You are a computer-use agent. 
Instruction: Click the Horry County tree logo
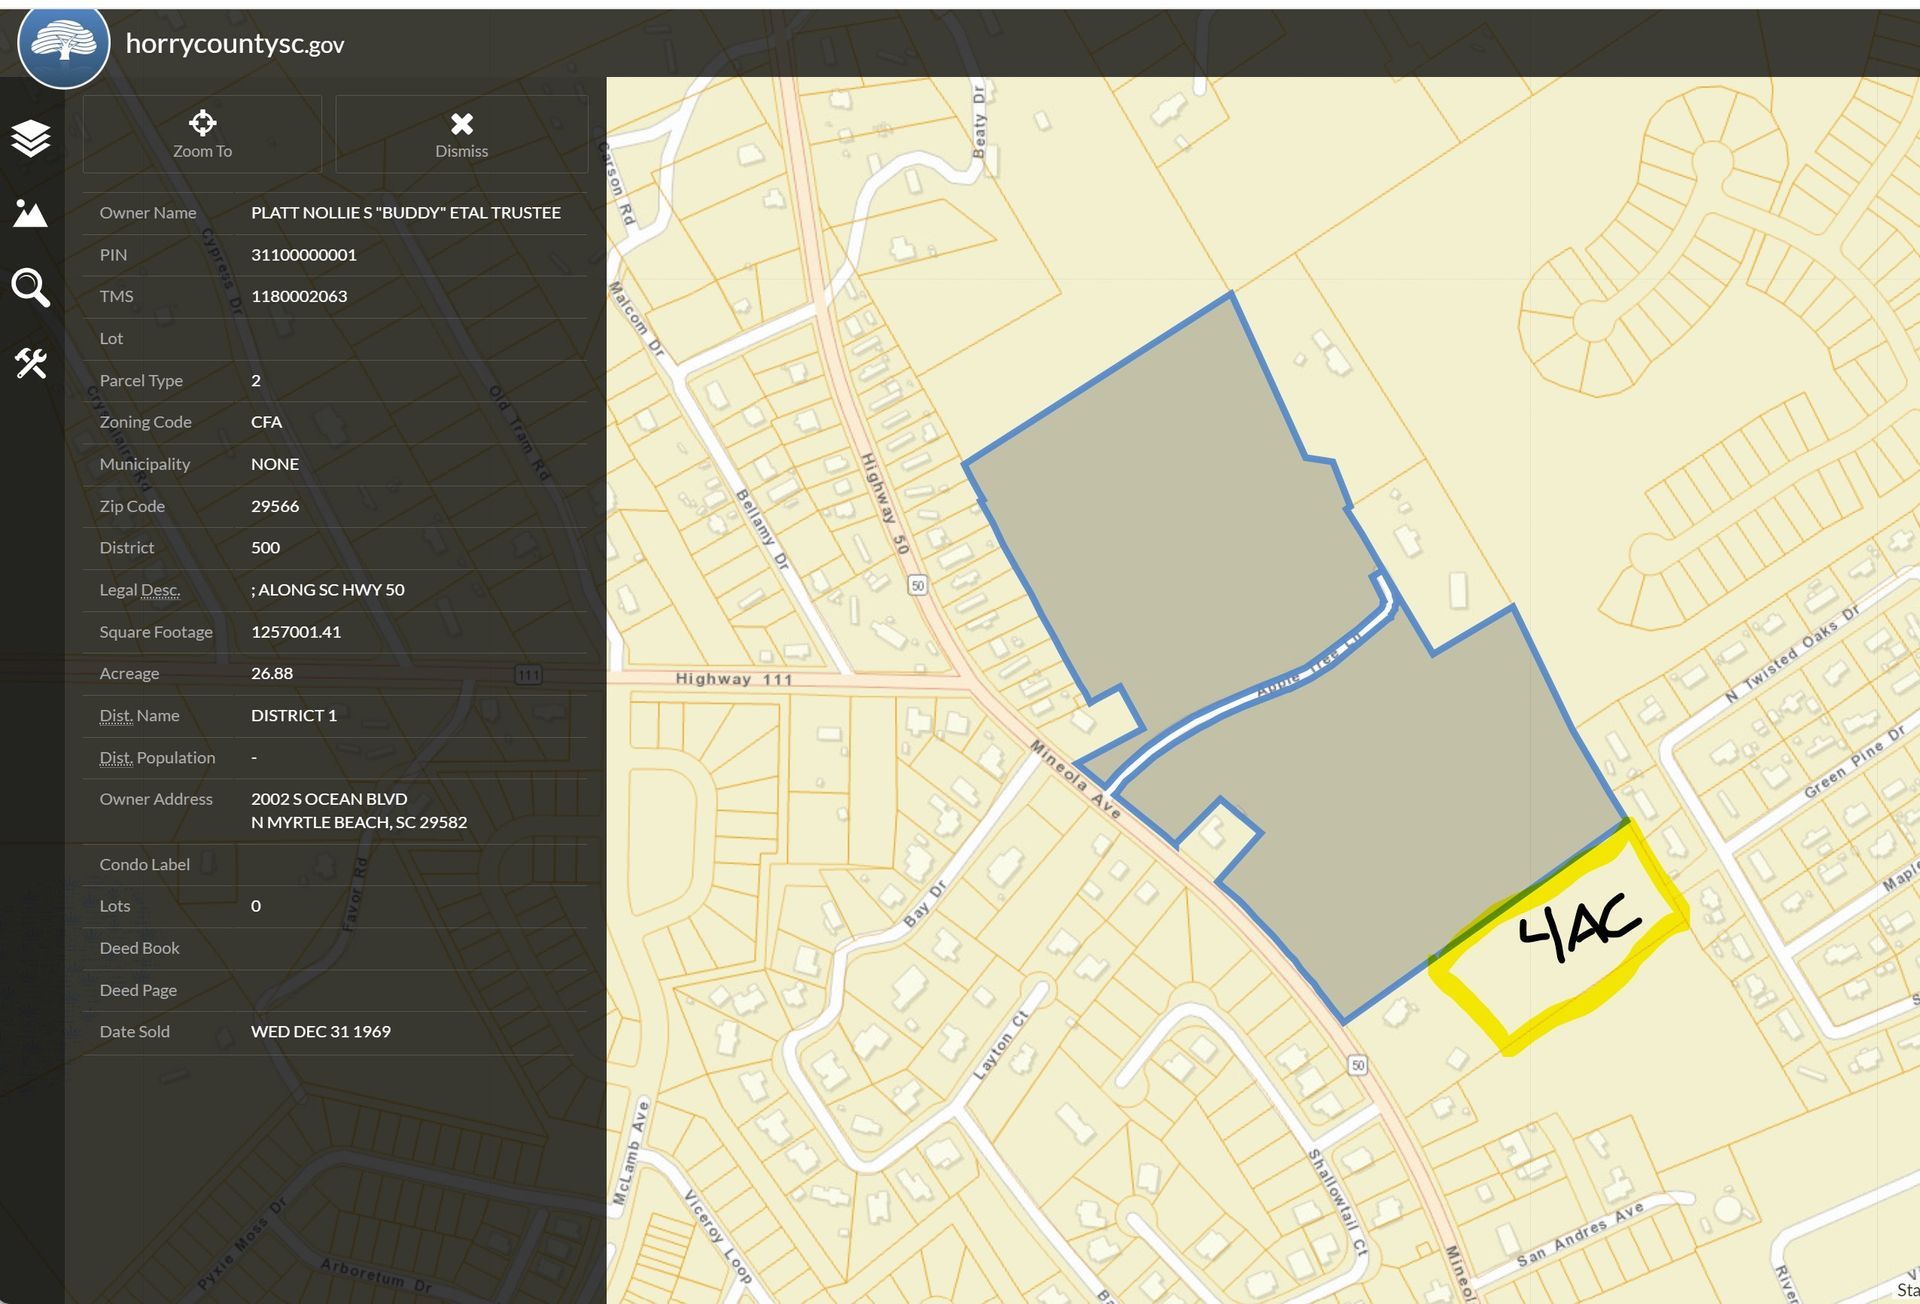pyautogui.click(x=64, y=45)
